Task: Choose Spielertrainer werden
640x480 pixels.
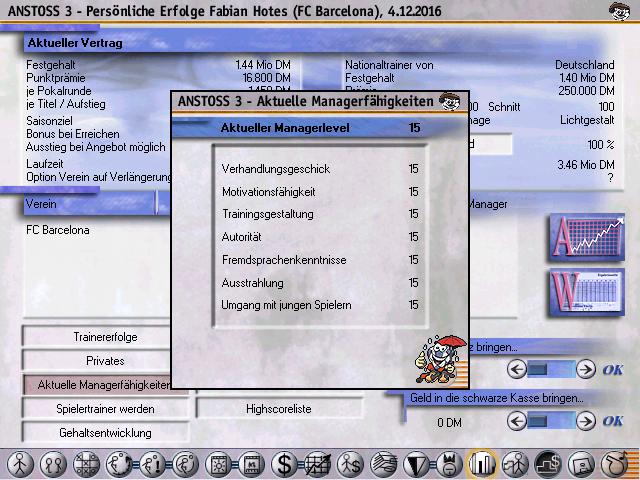Action: [x=105, y=409]
